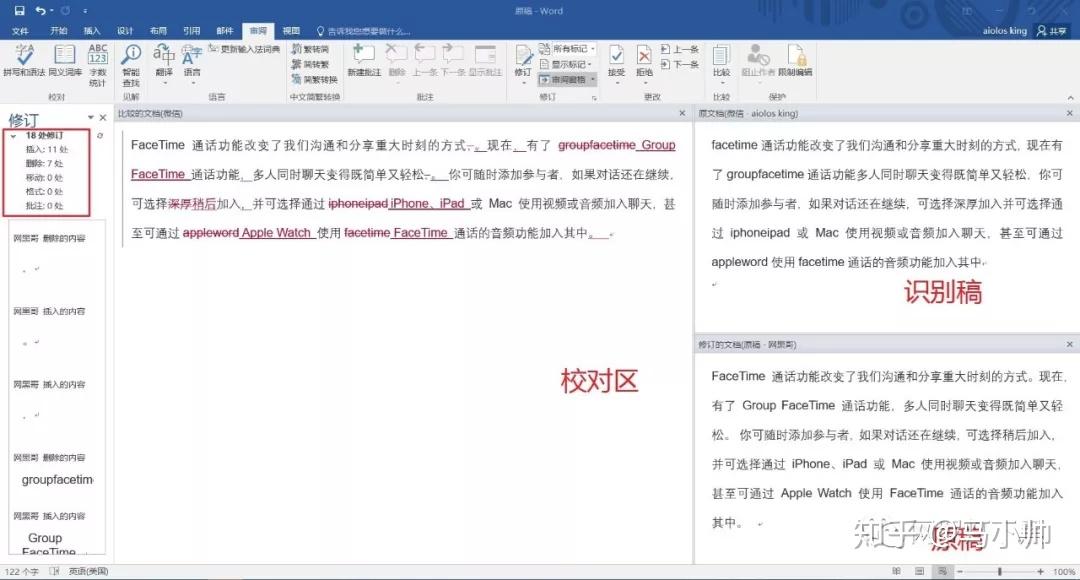
Task: Close the original document pane
Action: point(1070,113)
